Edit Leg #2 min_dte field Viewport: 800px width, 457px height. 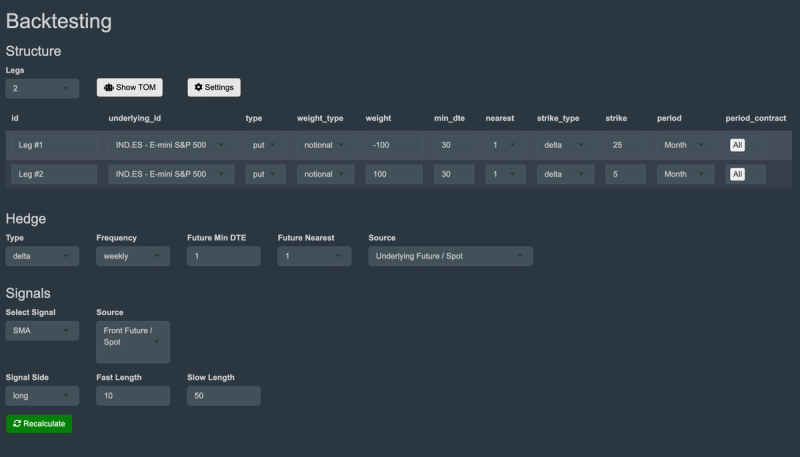coord(454,174)
